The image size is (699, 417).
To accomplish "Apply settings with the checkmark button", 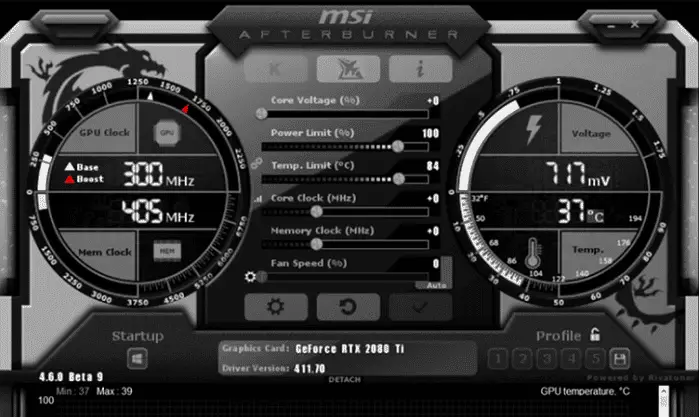I will [x=420, y=307].
